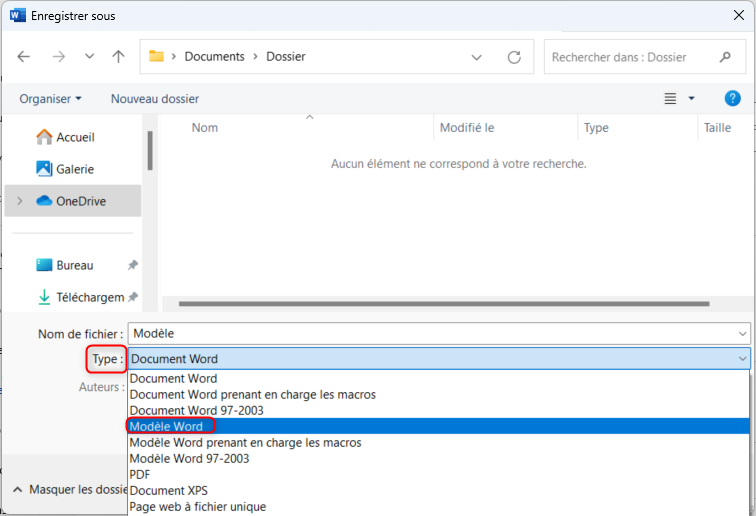The height and width of the screenshot is (516, 756).
Task: Refresh the current folder view
Action: (x=514, y=57)
